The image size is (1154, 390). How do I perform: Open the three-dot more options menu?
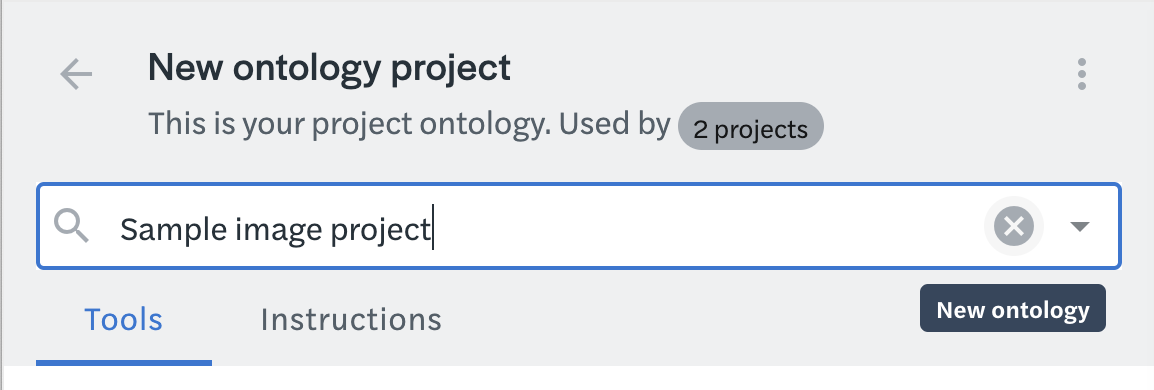point(1081,74)
